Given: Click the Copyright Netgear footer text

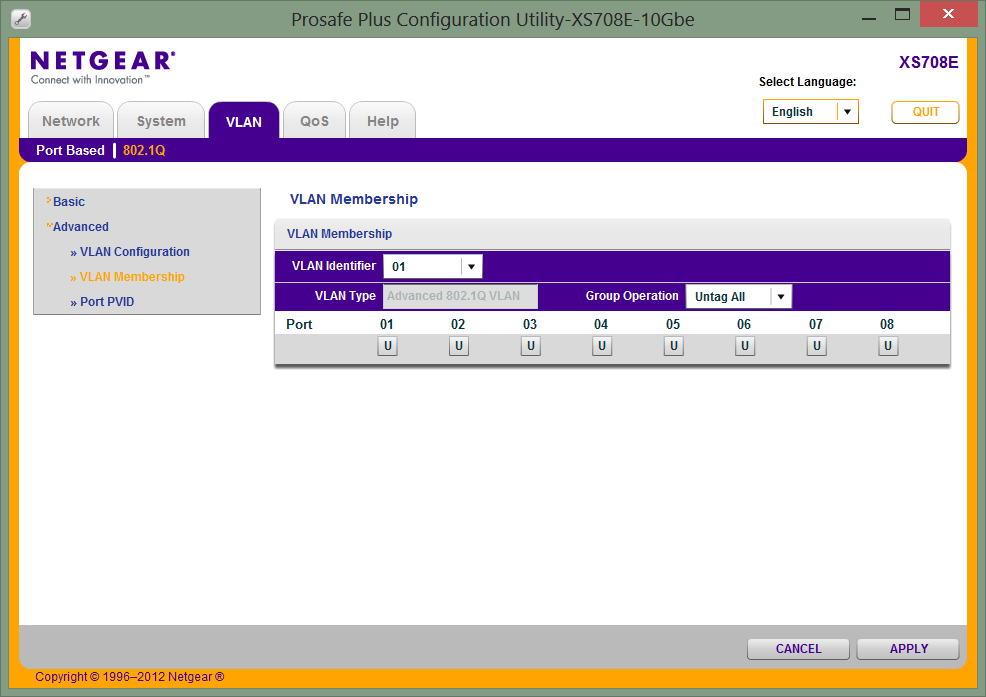Looking at the screenshot, I should point(130,677).
